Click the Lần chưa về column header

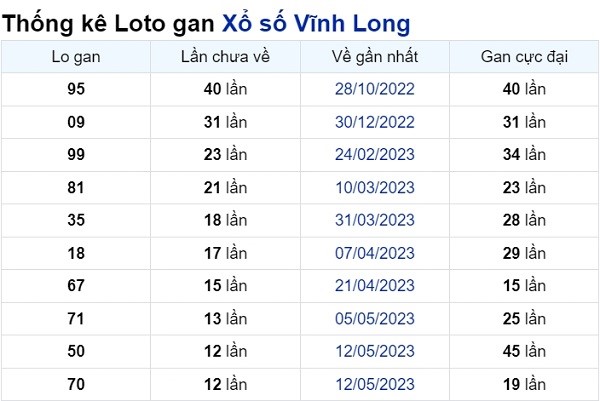click(225, 57)
